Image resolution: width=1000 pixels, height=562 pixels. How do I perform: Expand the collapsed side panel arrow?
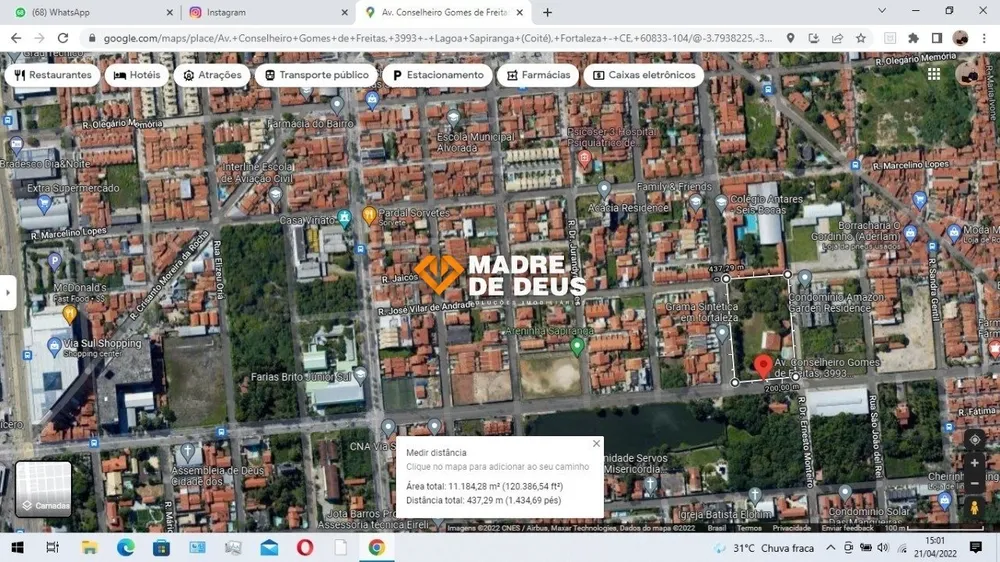tap(8, 293)
